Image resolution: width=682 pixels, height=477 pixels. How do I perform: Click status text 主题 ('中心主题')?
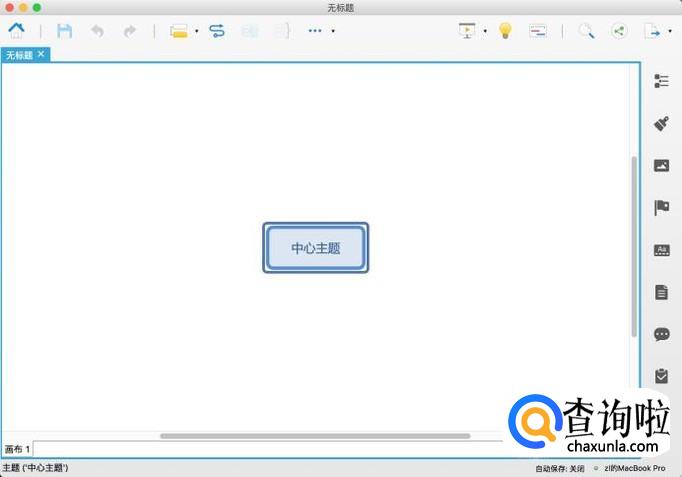(x=35, y=468)
